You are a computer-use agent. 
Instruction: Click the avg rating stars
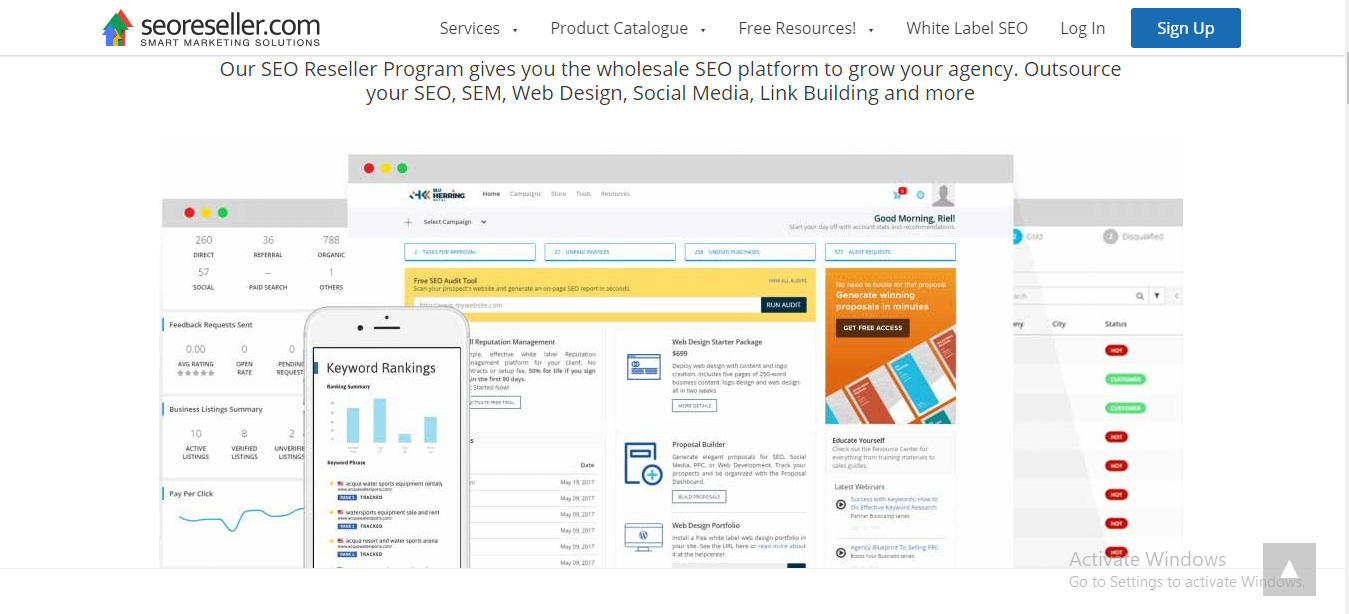(196, 373)
